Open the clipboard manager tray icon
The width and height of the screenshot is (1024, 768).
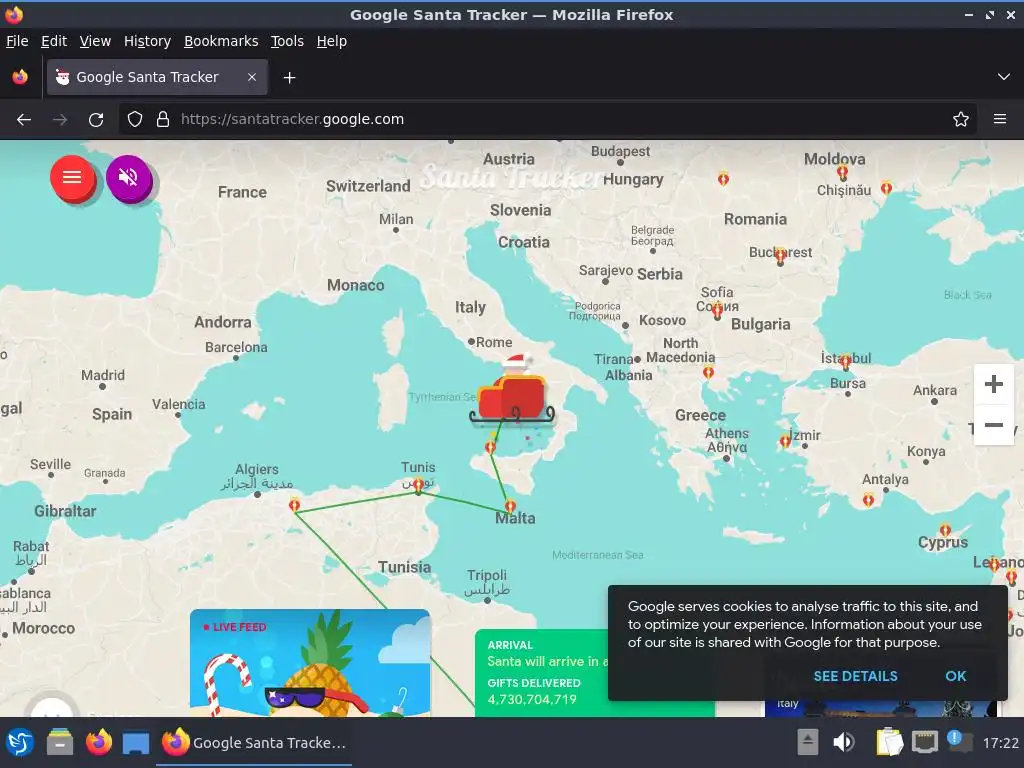click(x=889, y=742)
